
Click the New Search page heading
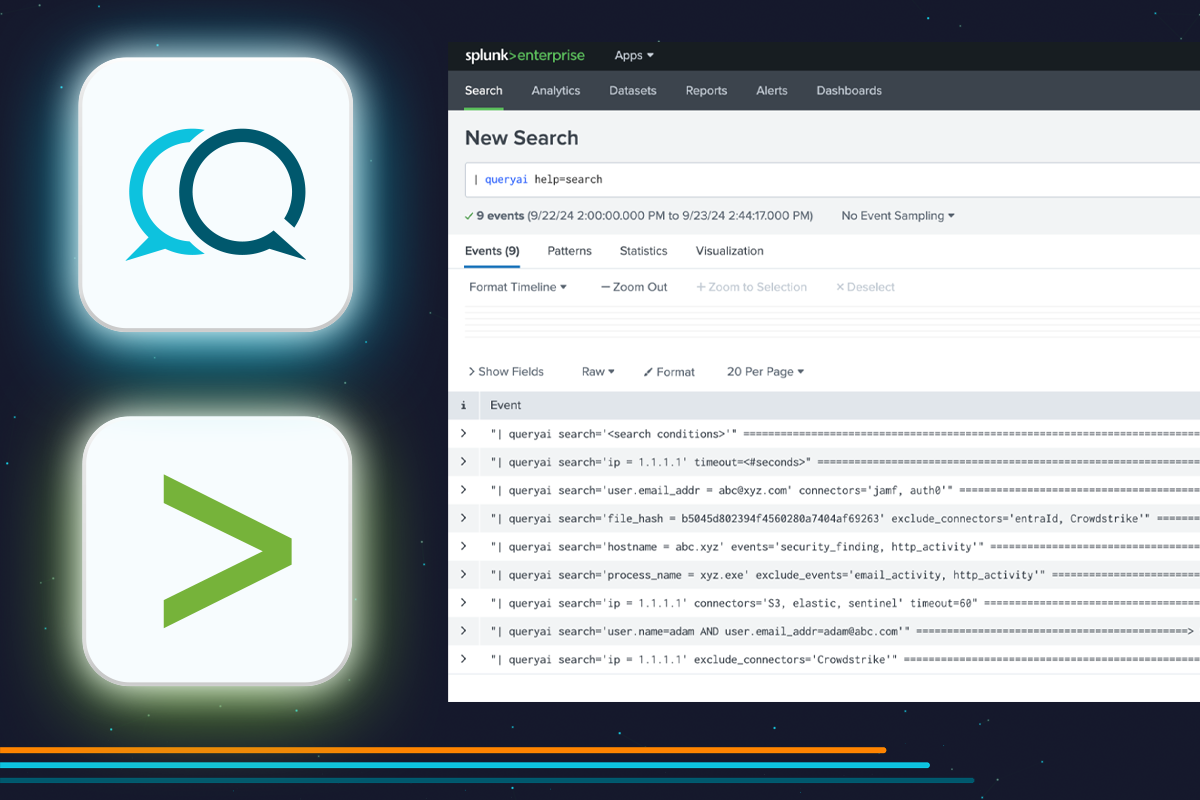(522, 138)
